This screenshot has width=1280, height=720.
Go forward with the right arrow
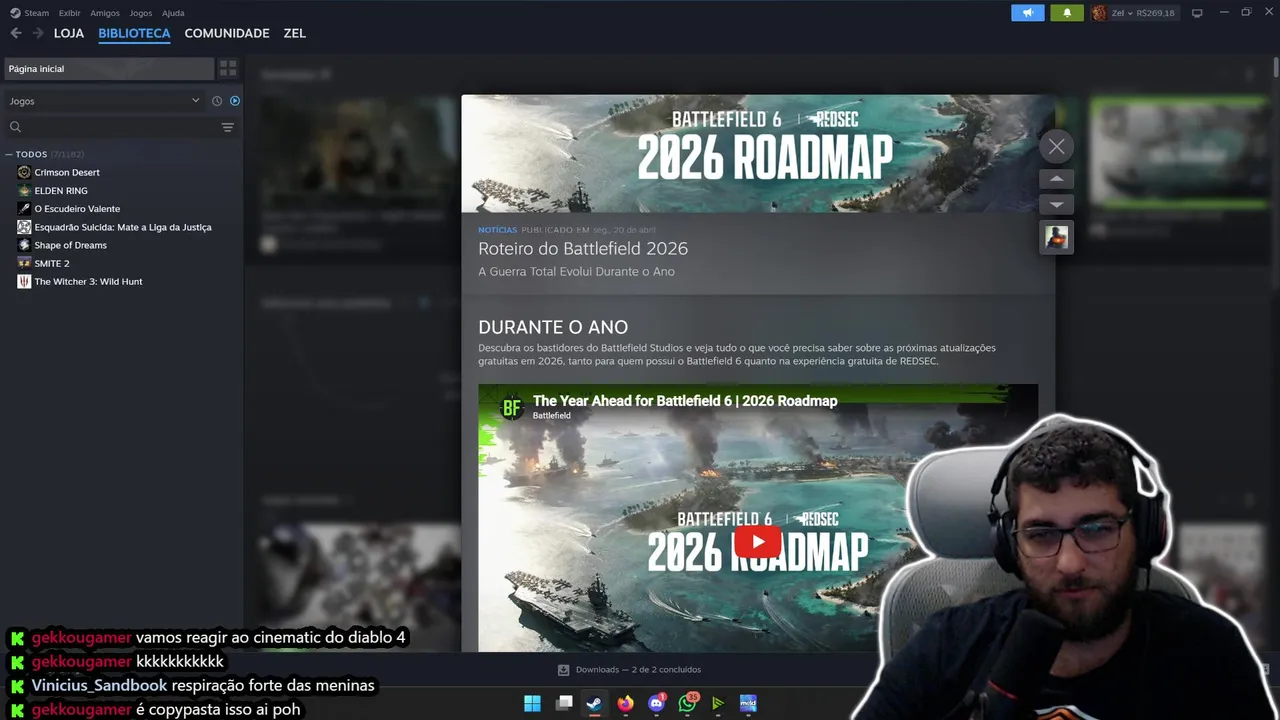pos(38,33)
